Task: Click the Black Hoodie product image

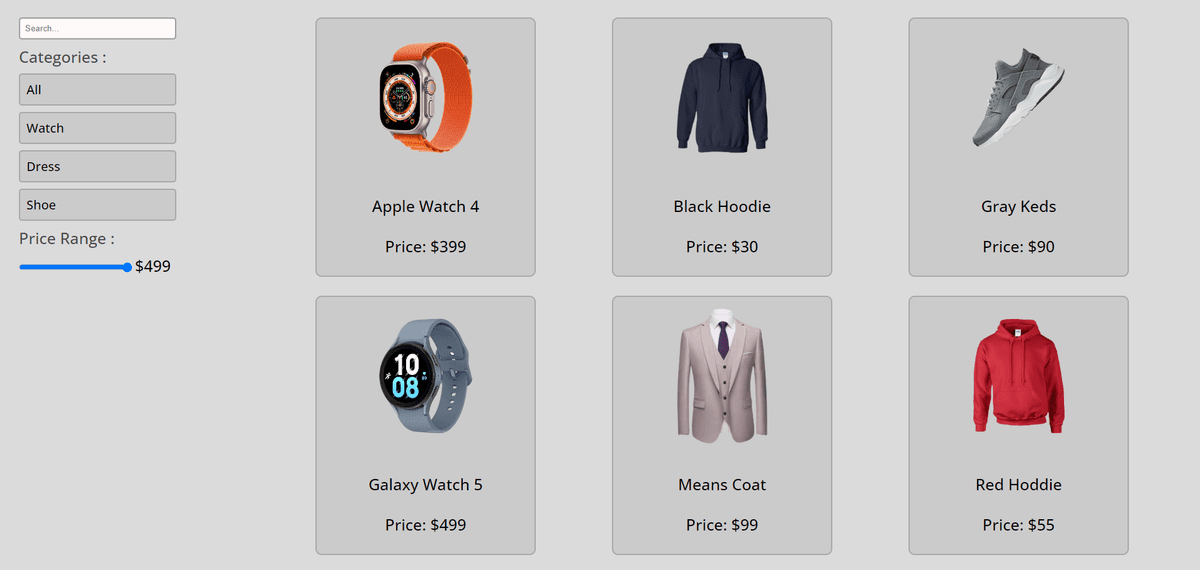Action: 722,98
